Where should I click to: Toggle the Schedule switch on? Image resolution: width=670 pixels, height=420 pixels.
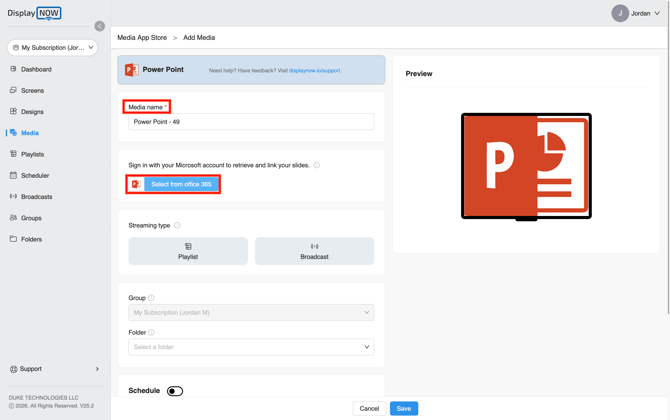(175, 391)
